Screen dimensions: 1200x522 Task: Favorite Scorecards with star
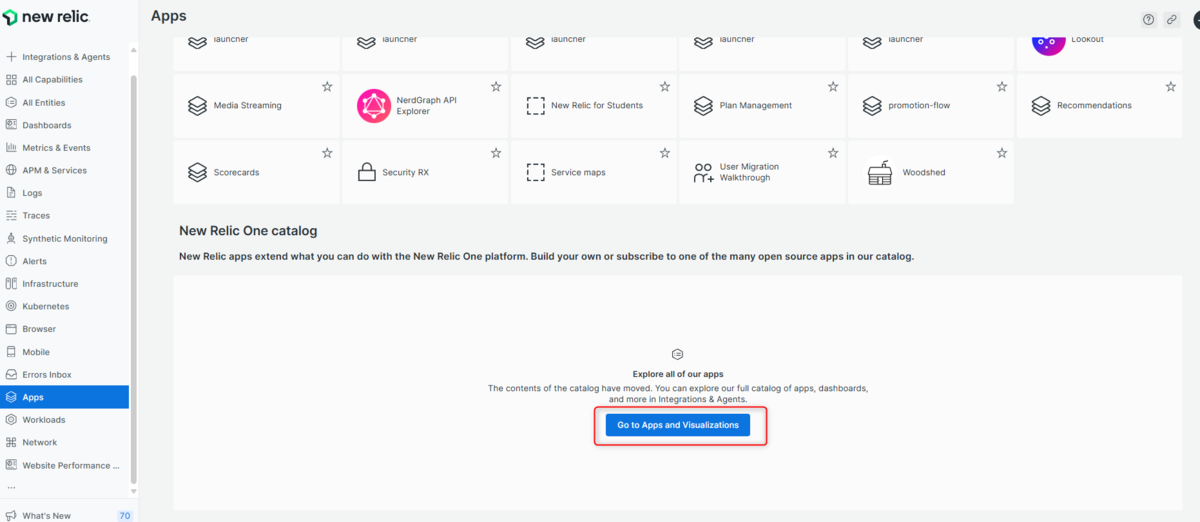click(x=327, y=153)
